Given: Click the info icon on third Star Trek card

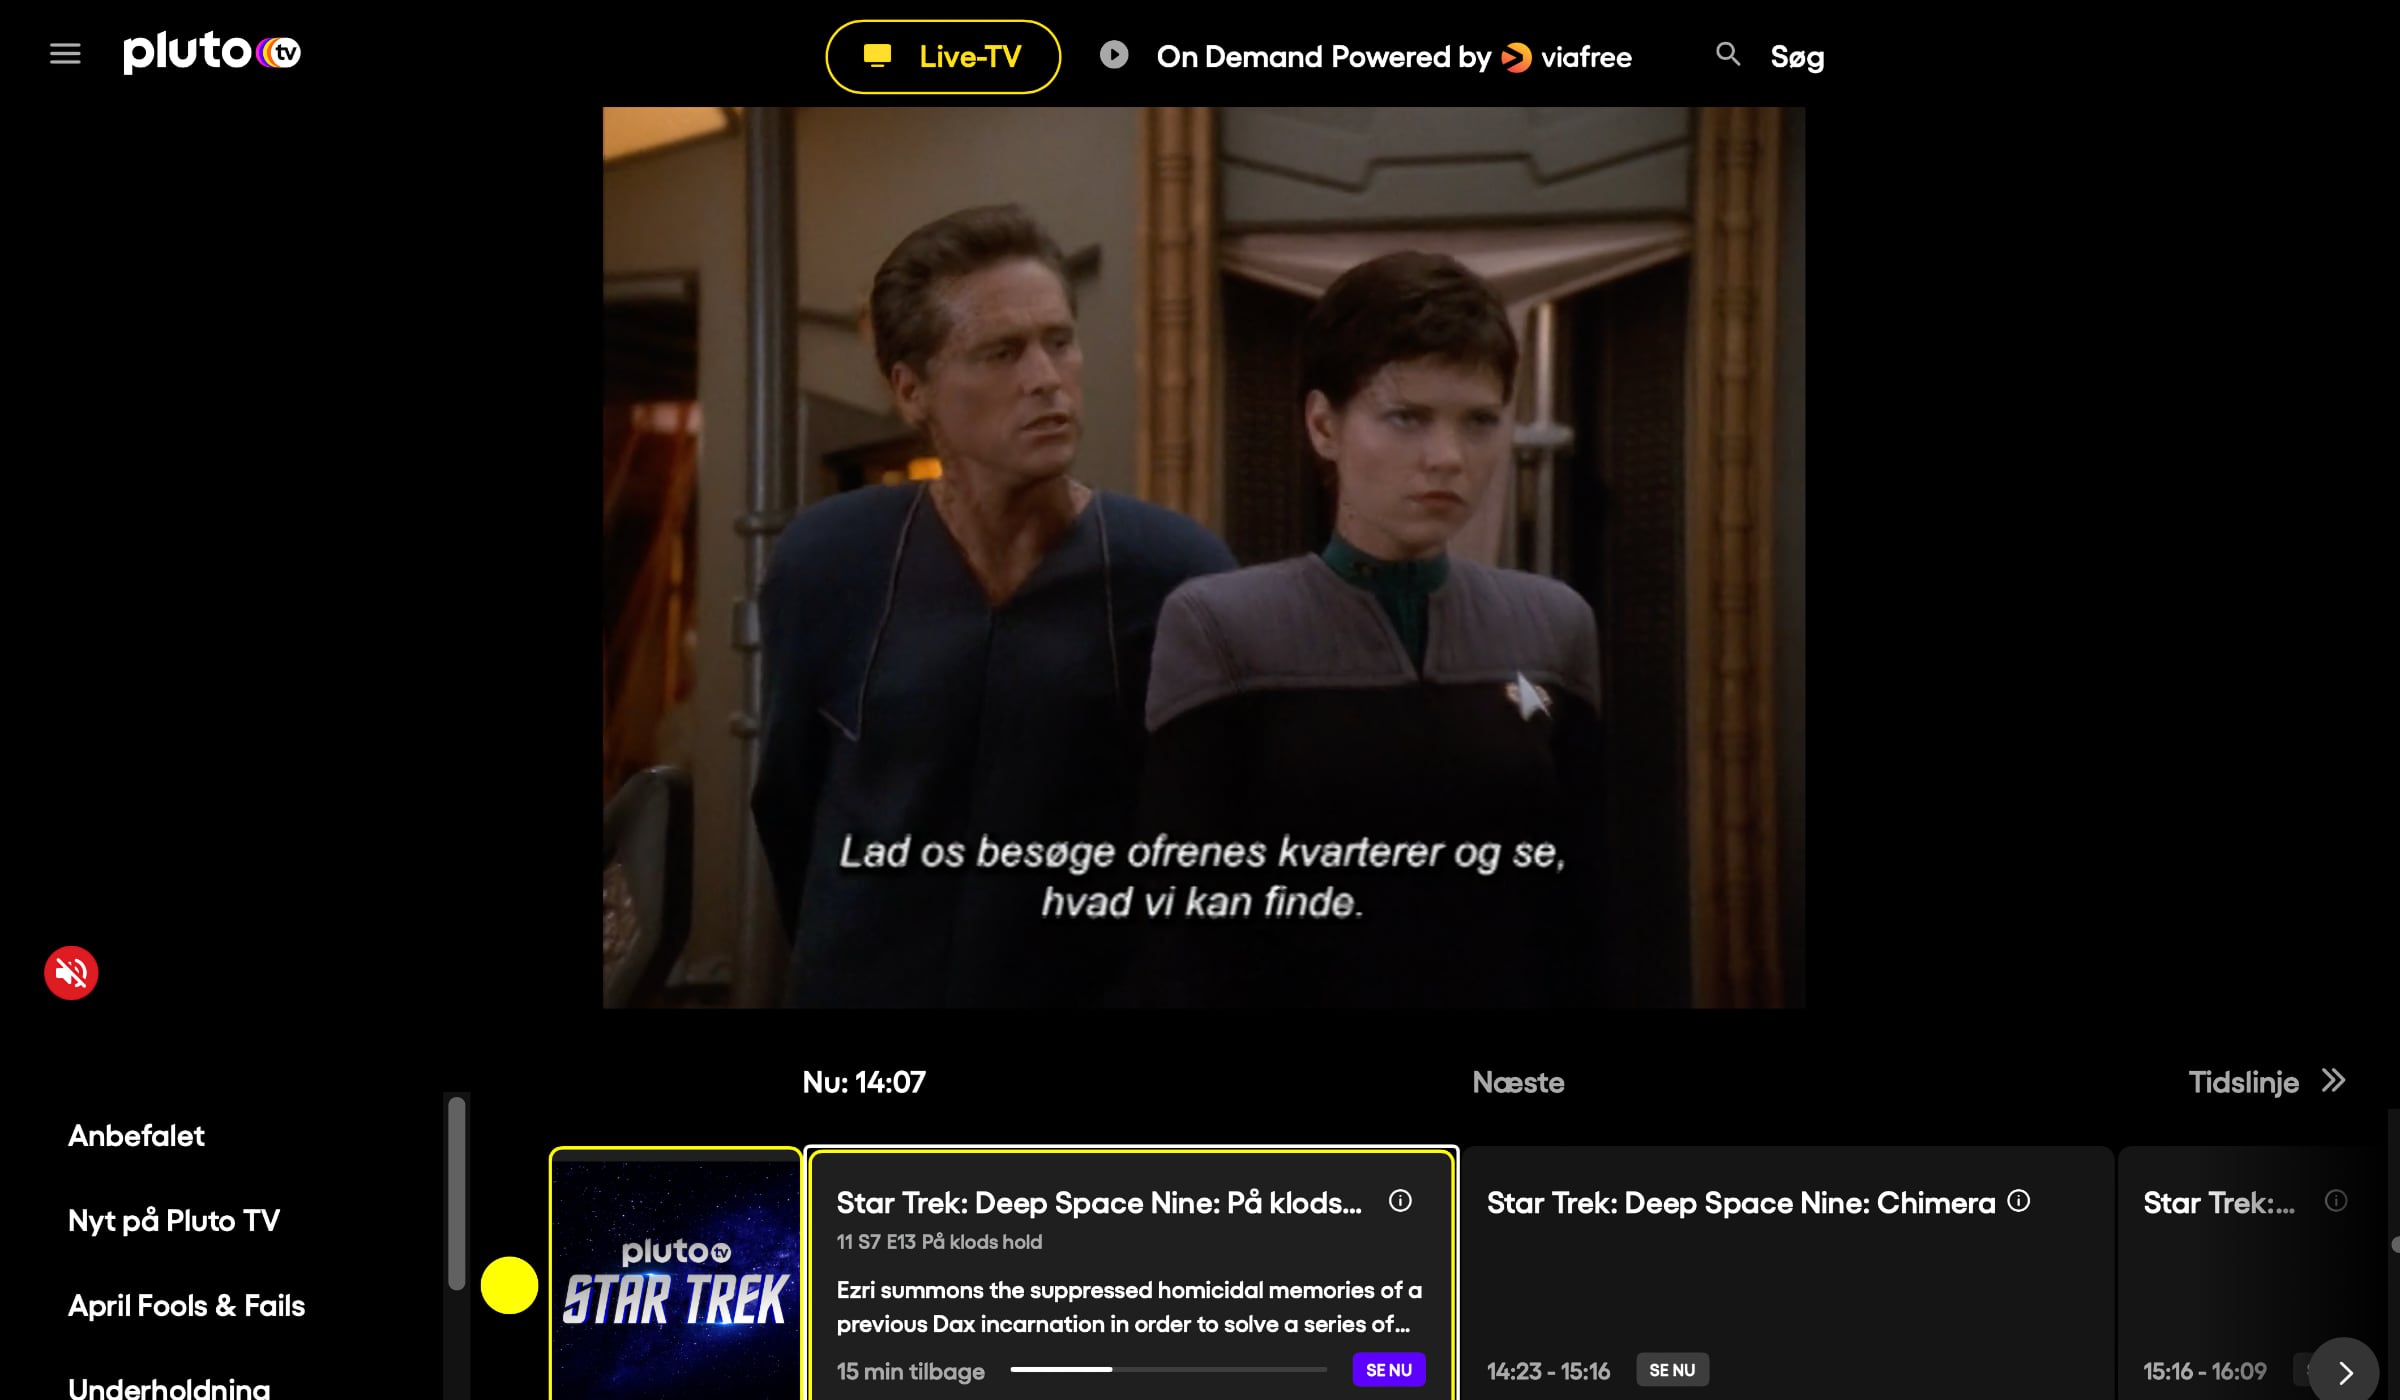Looking at the screenshot, I should (2336, 1201).
